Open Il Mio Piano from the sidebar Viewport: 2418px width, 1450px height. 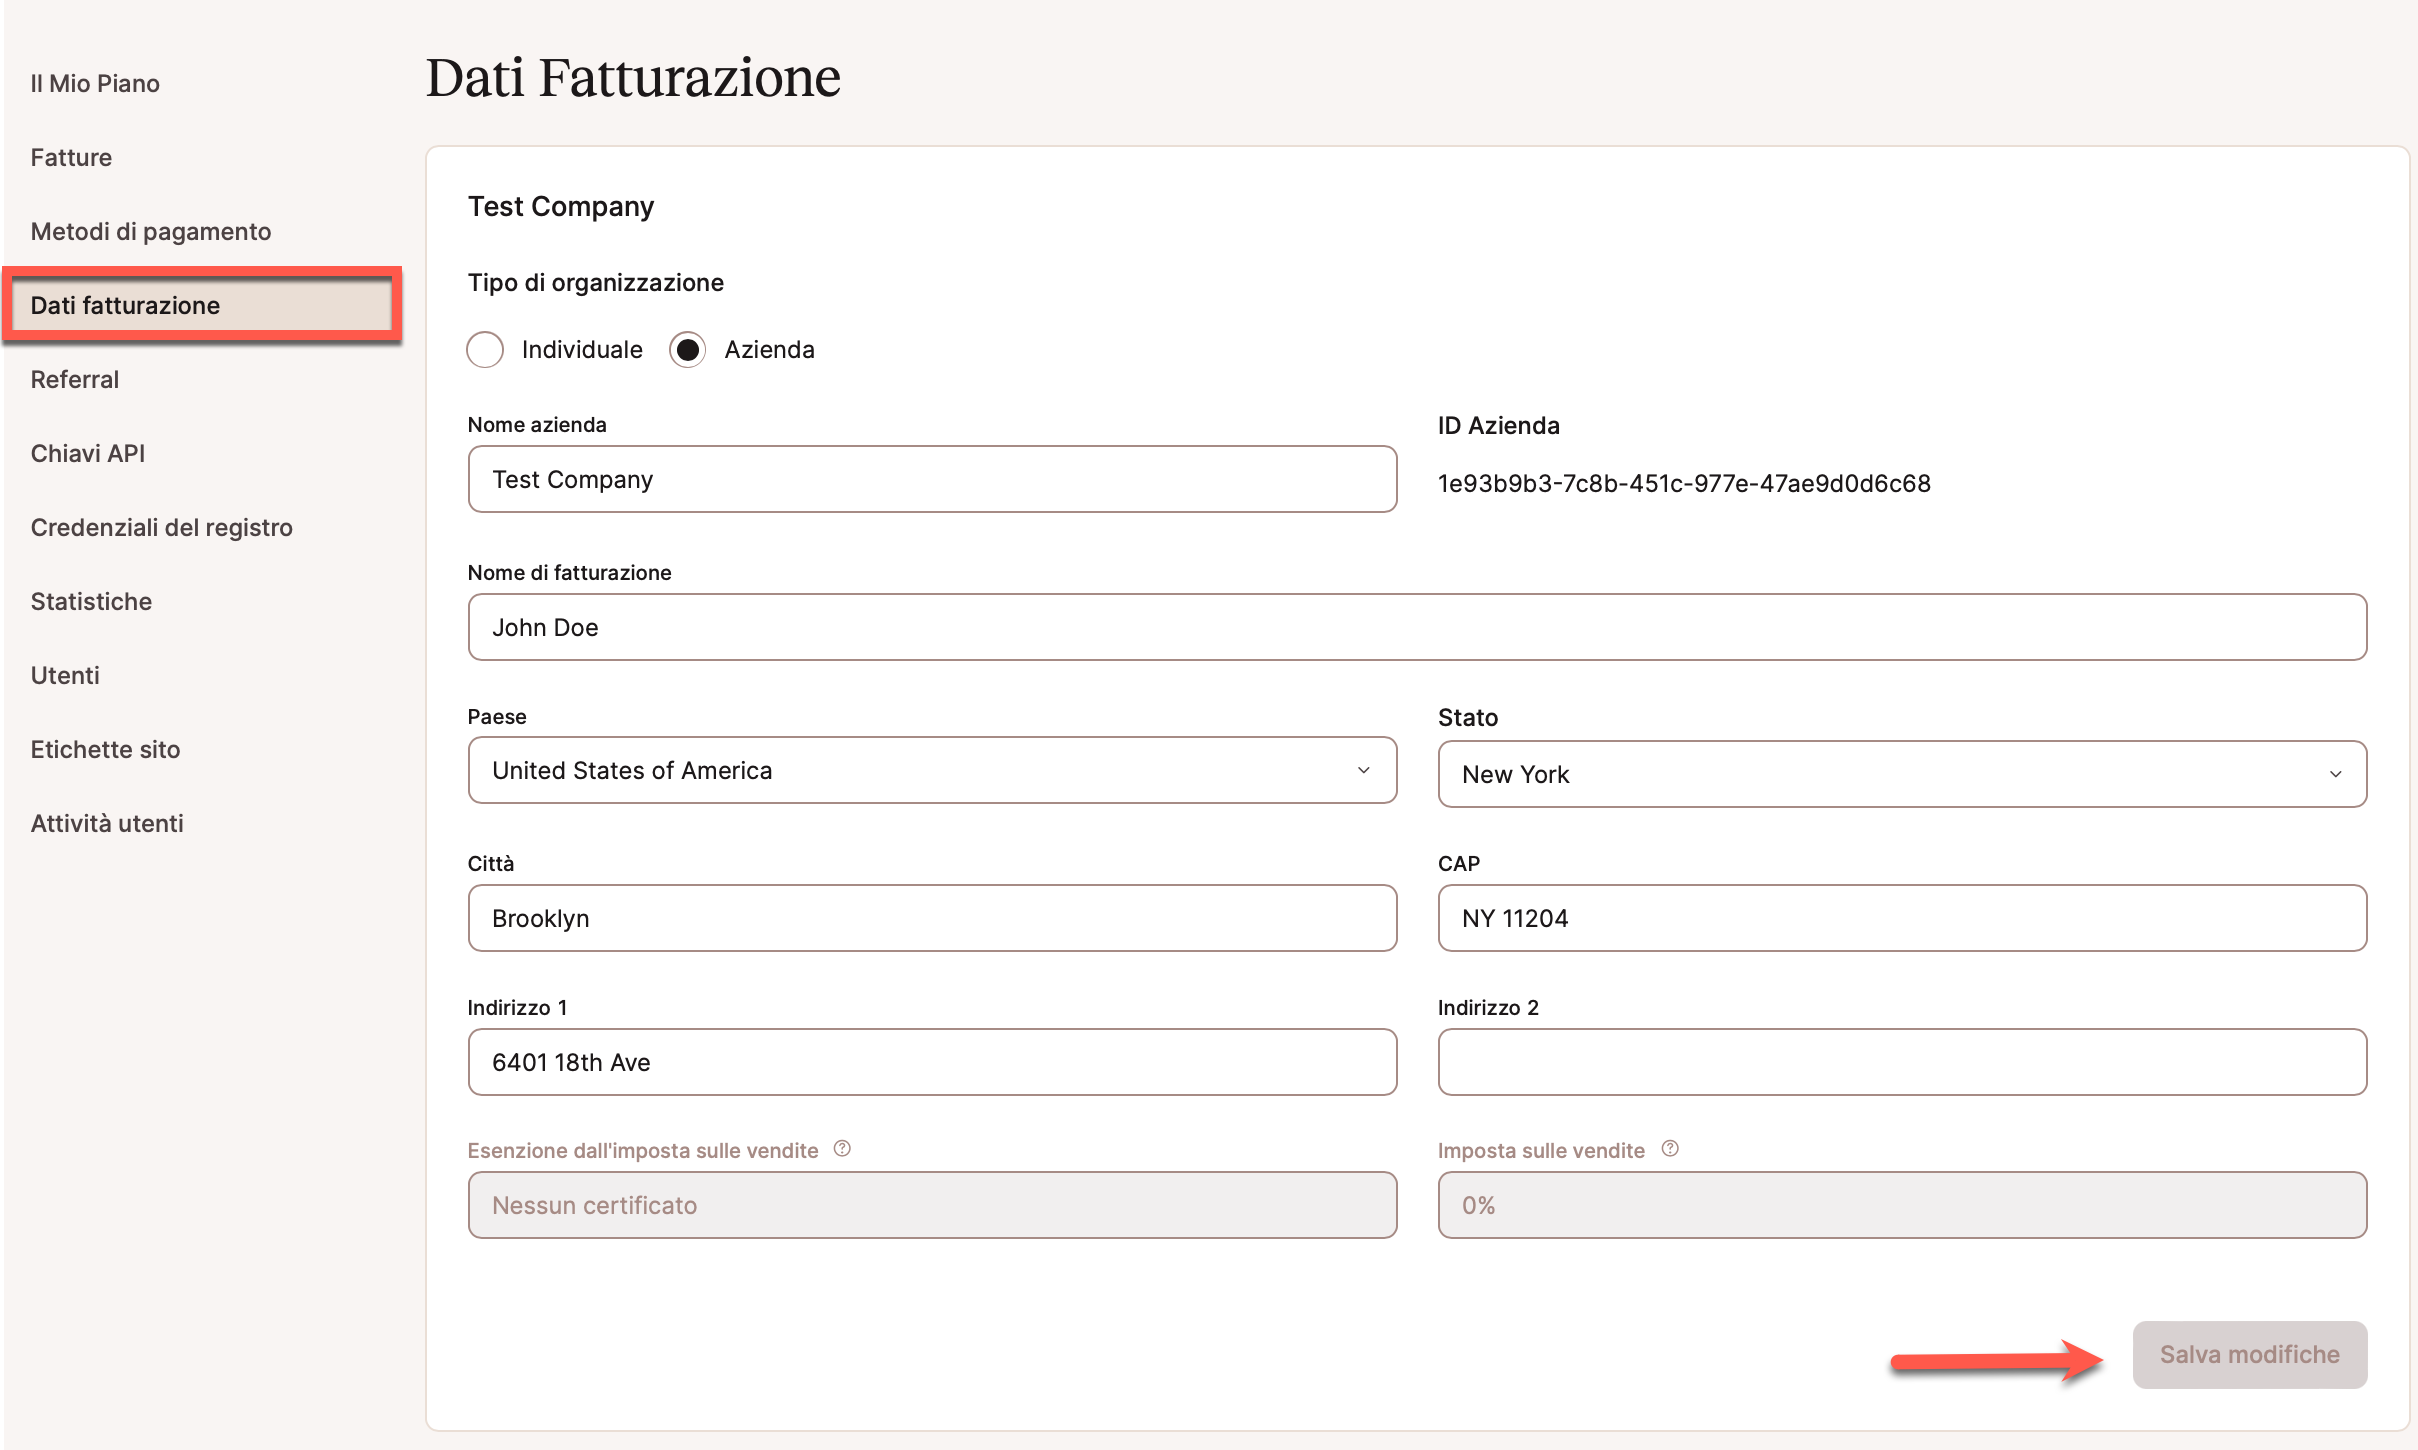[x=95, y=83]
